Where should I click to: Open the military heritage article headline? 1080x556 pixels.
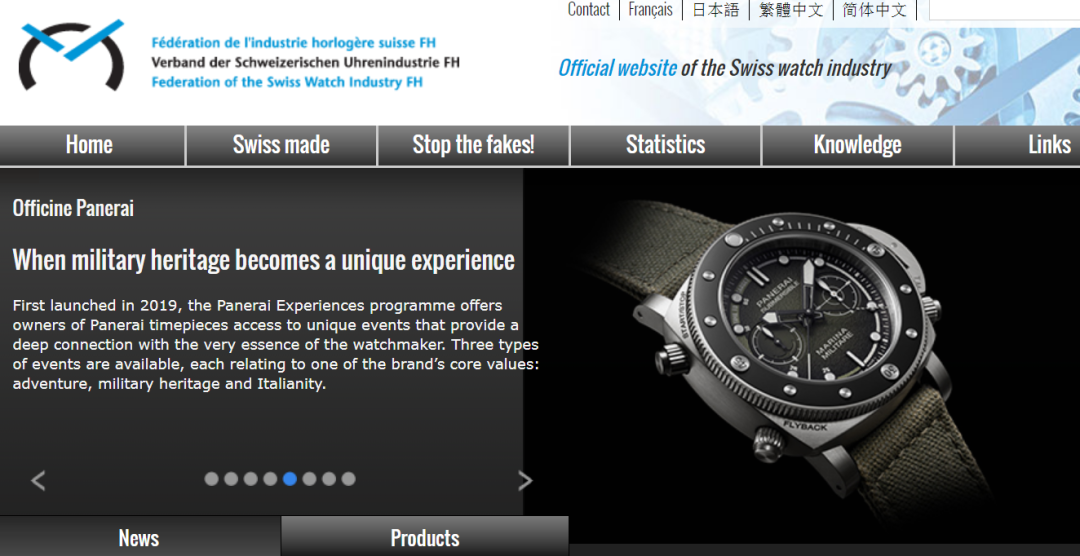[264, 260]
